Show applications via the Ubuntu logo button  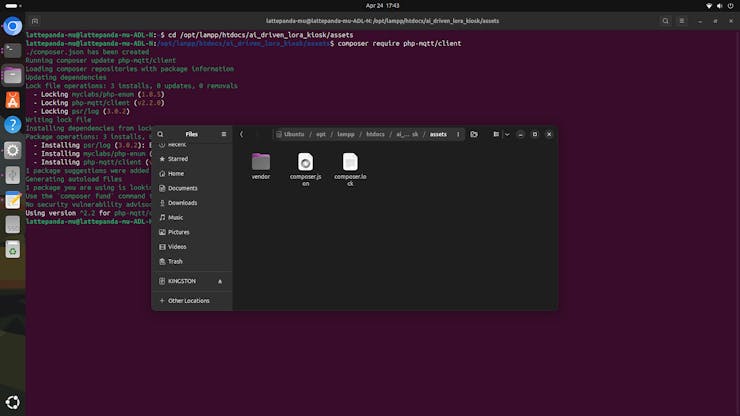pos(13,402)
